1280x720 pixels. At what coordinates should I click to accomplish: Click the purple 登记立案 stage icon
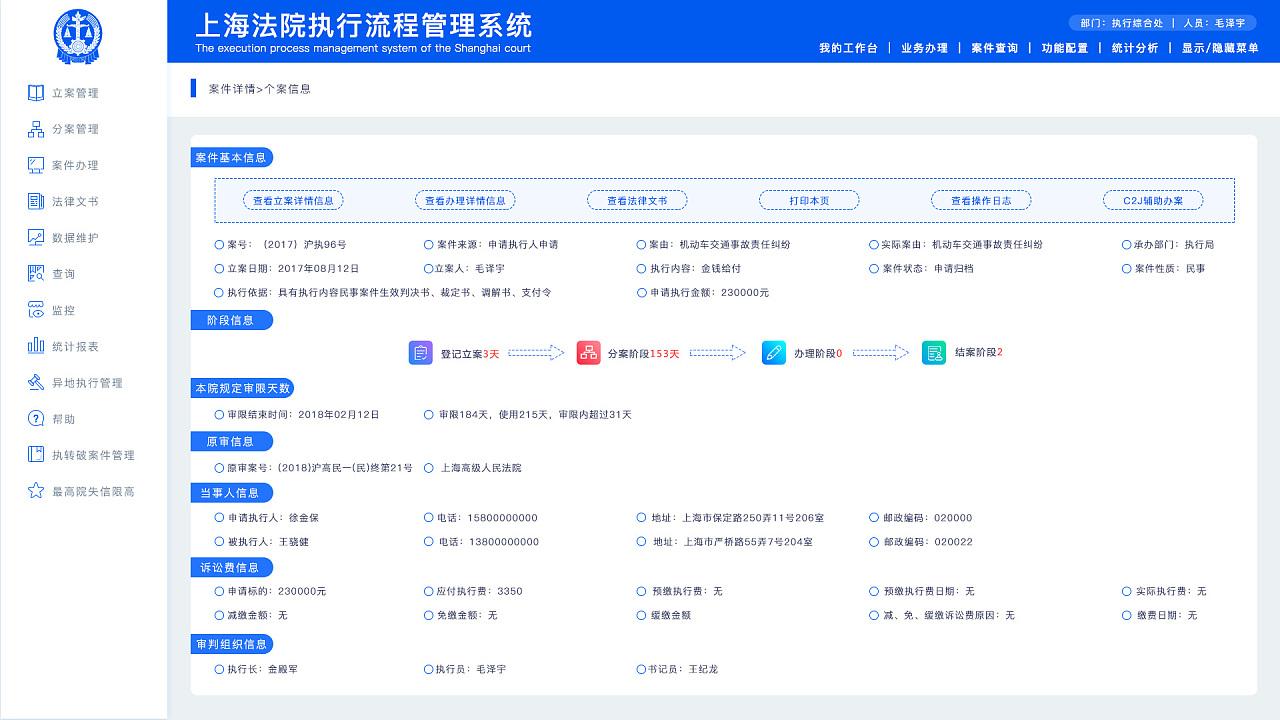421,353
